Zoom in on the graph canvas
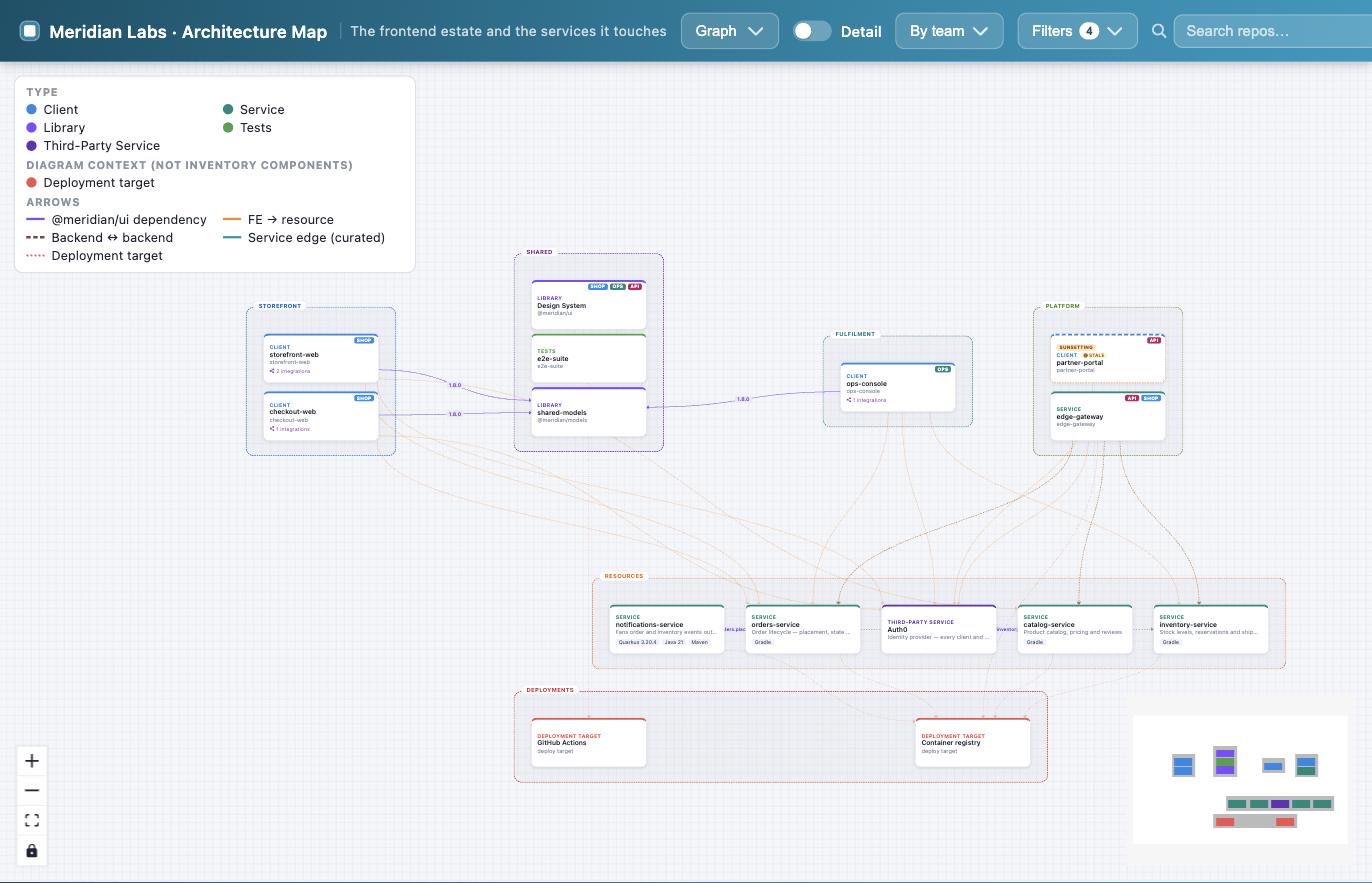Viewport: 1372px width, 883px height. (32, 761)
